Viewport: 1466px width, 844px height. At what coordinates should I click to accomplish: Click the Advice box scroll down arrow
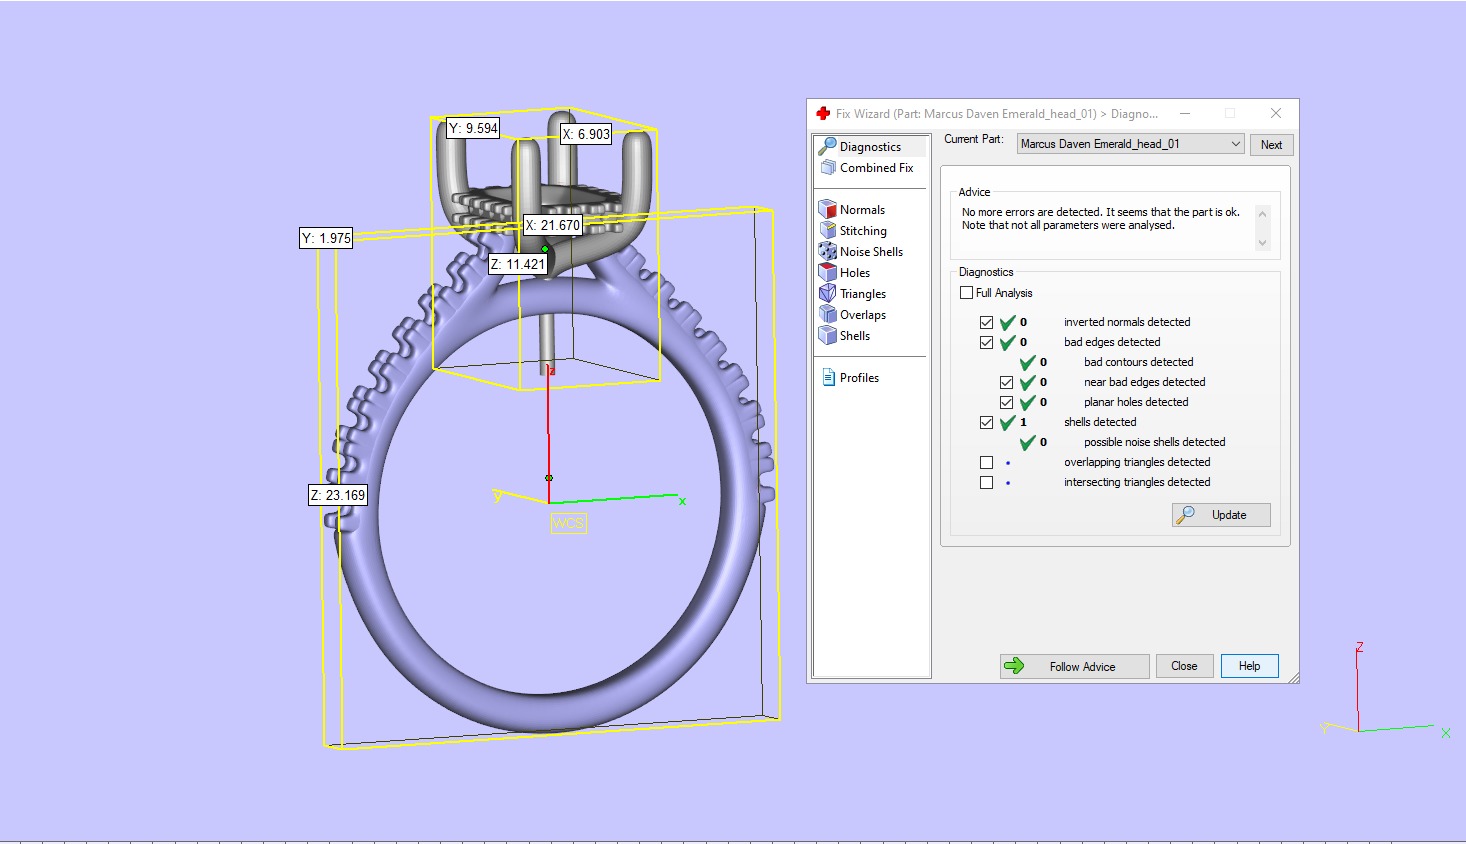click(x=1262, y=243)
